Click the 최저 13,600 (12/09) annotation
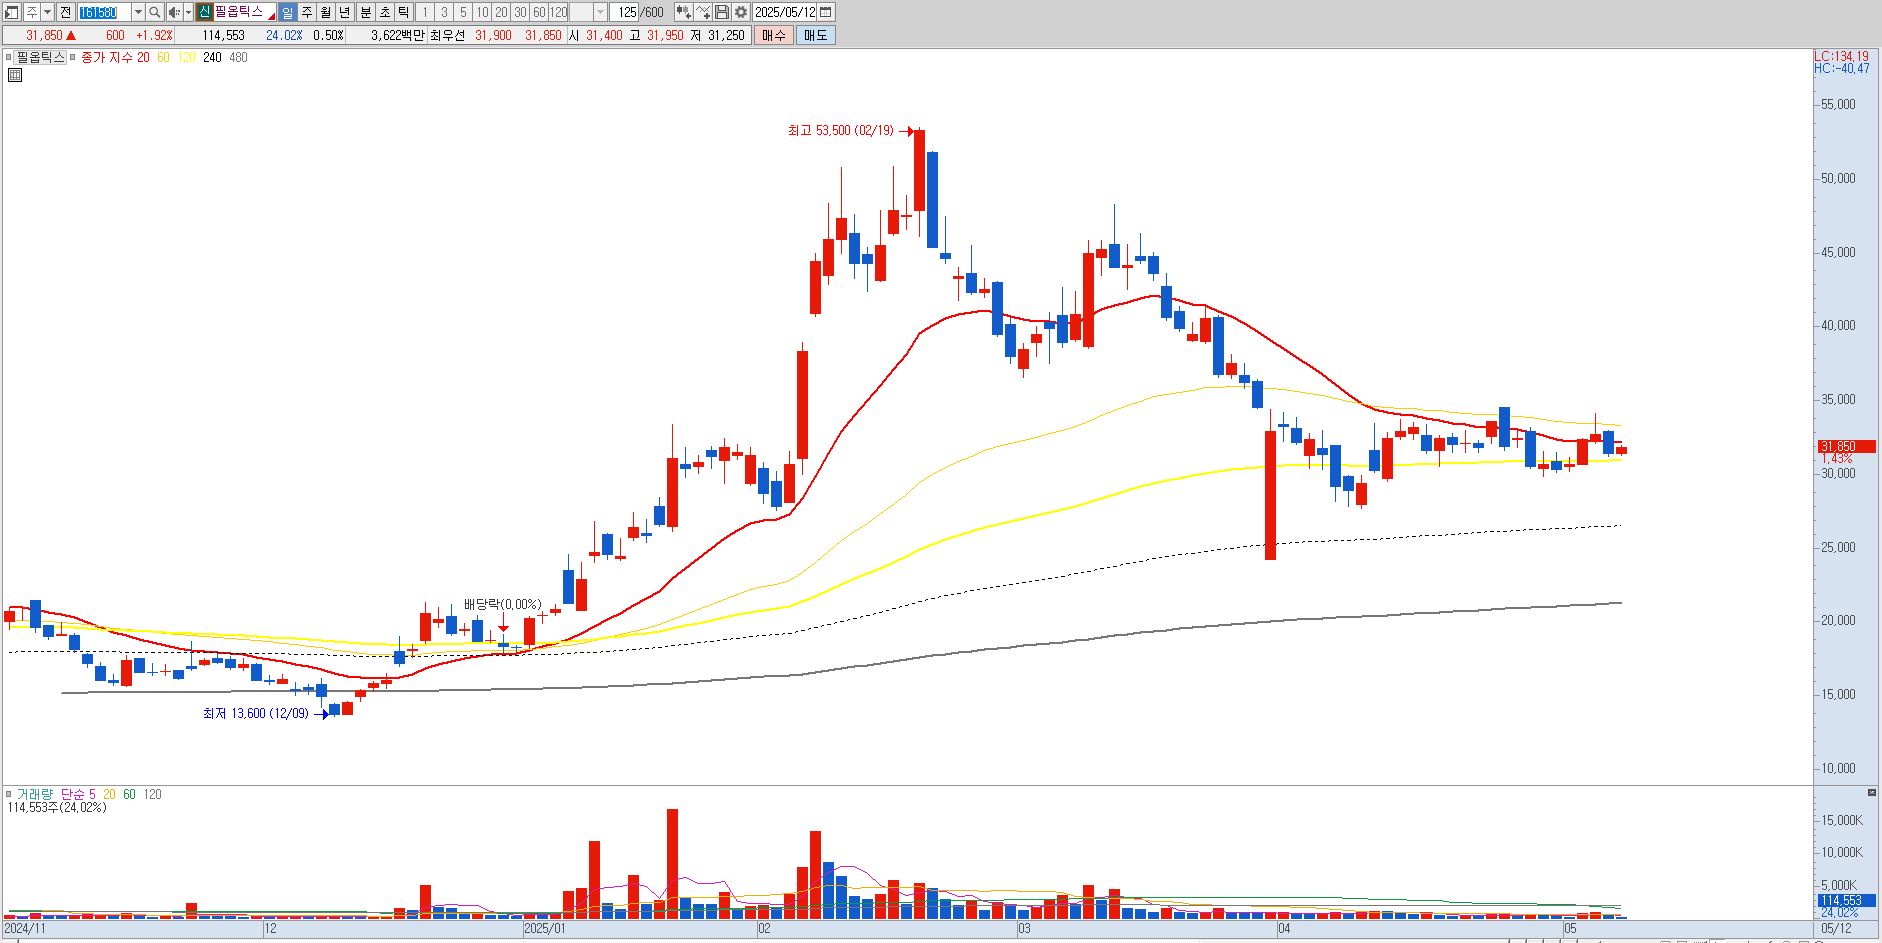 (x=256, y=713)
